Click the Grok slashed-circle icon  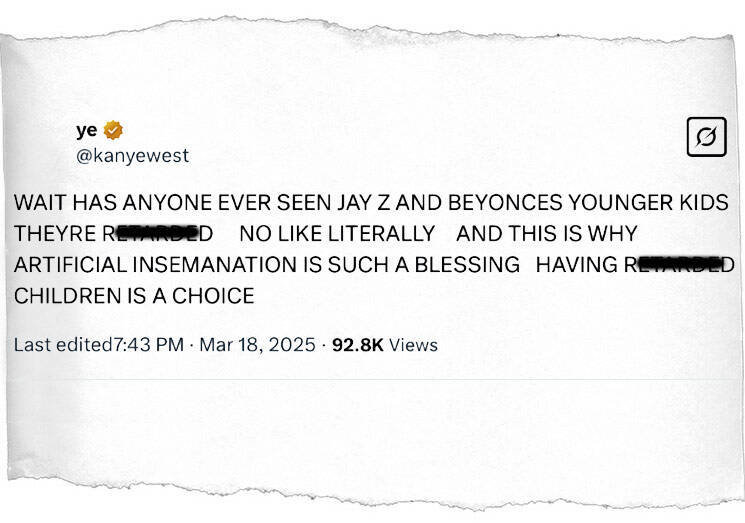click(x=707, y=137)
